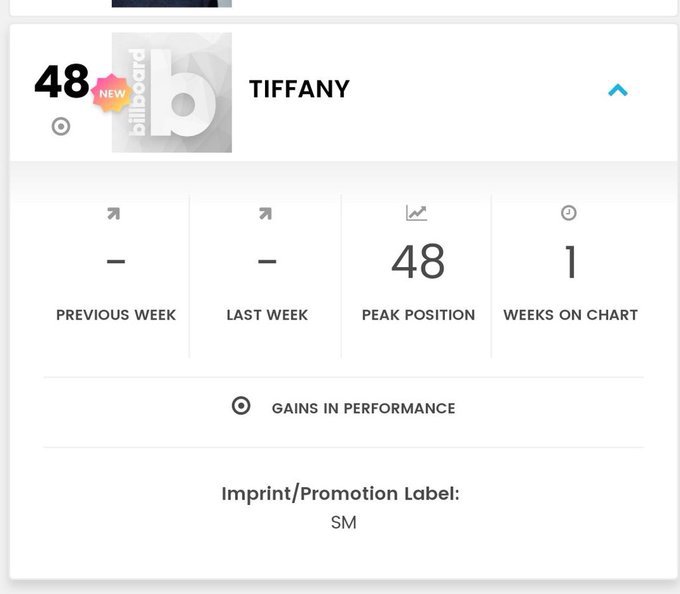The image size is (680, 594).
Task: Click the bullseye icon beside Gains in Performance
Action: coord(241,406)
